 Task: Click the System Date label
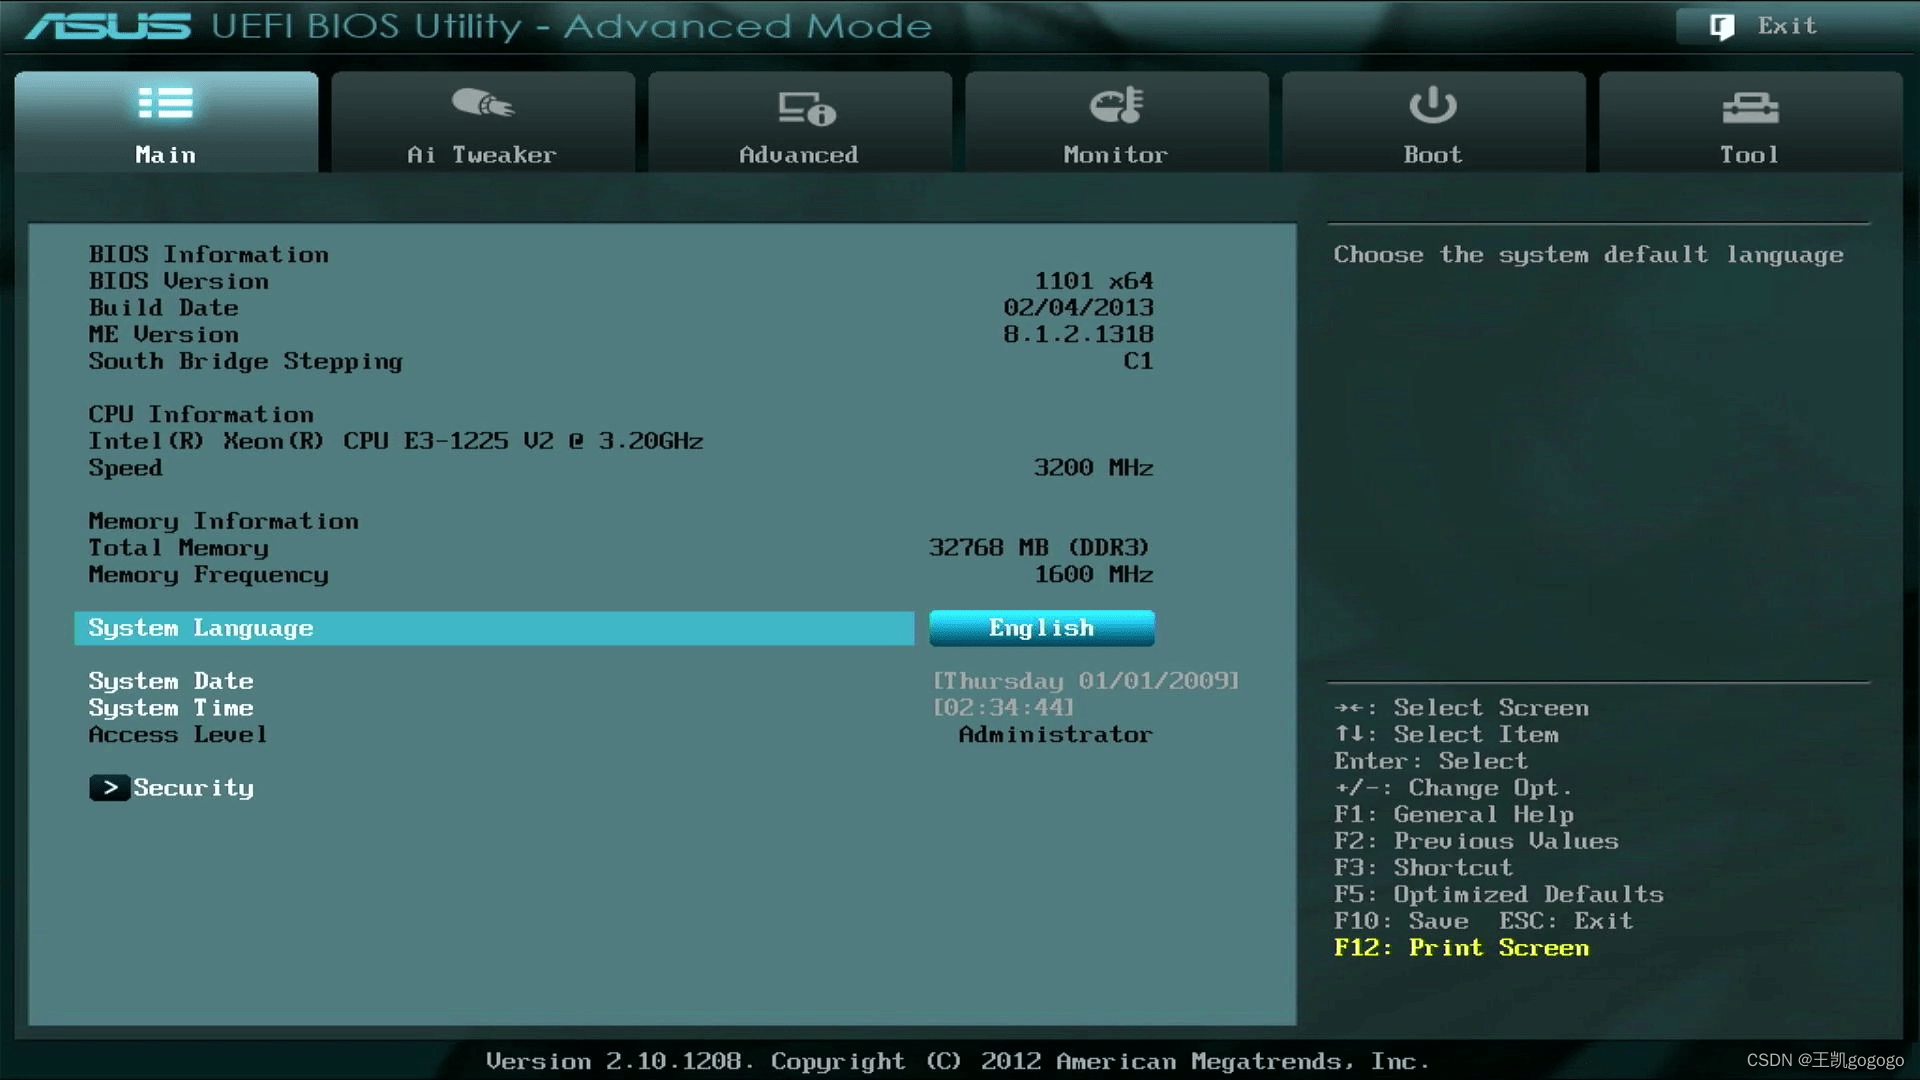[171, 681]
